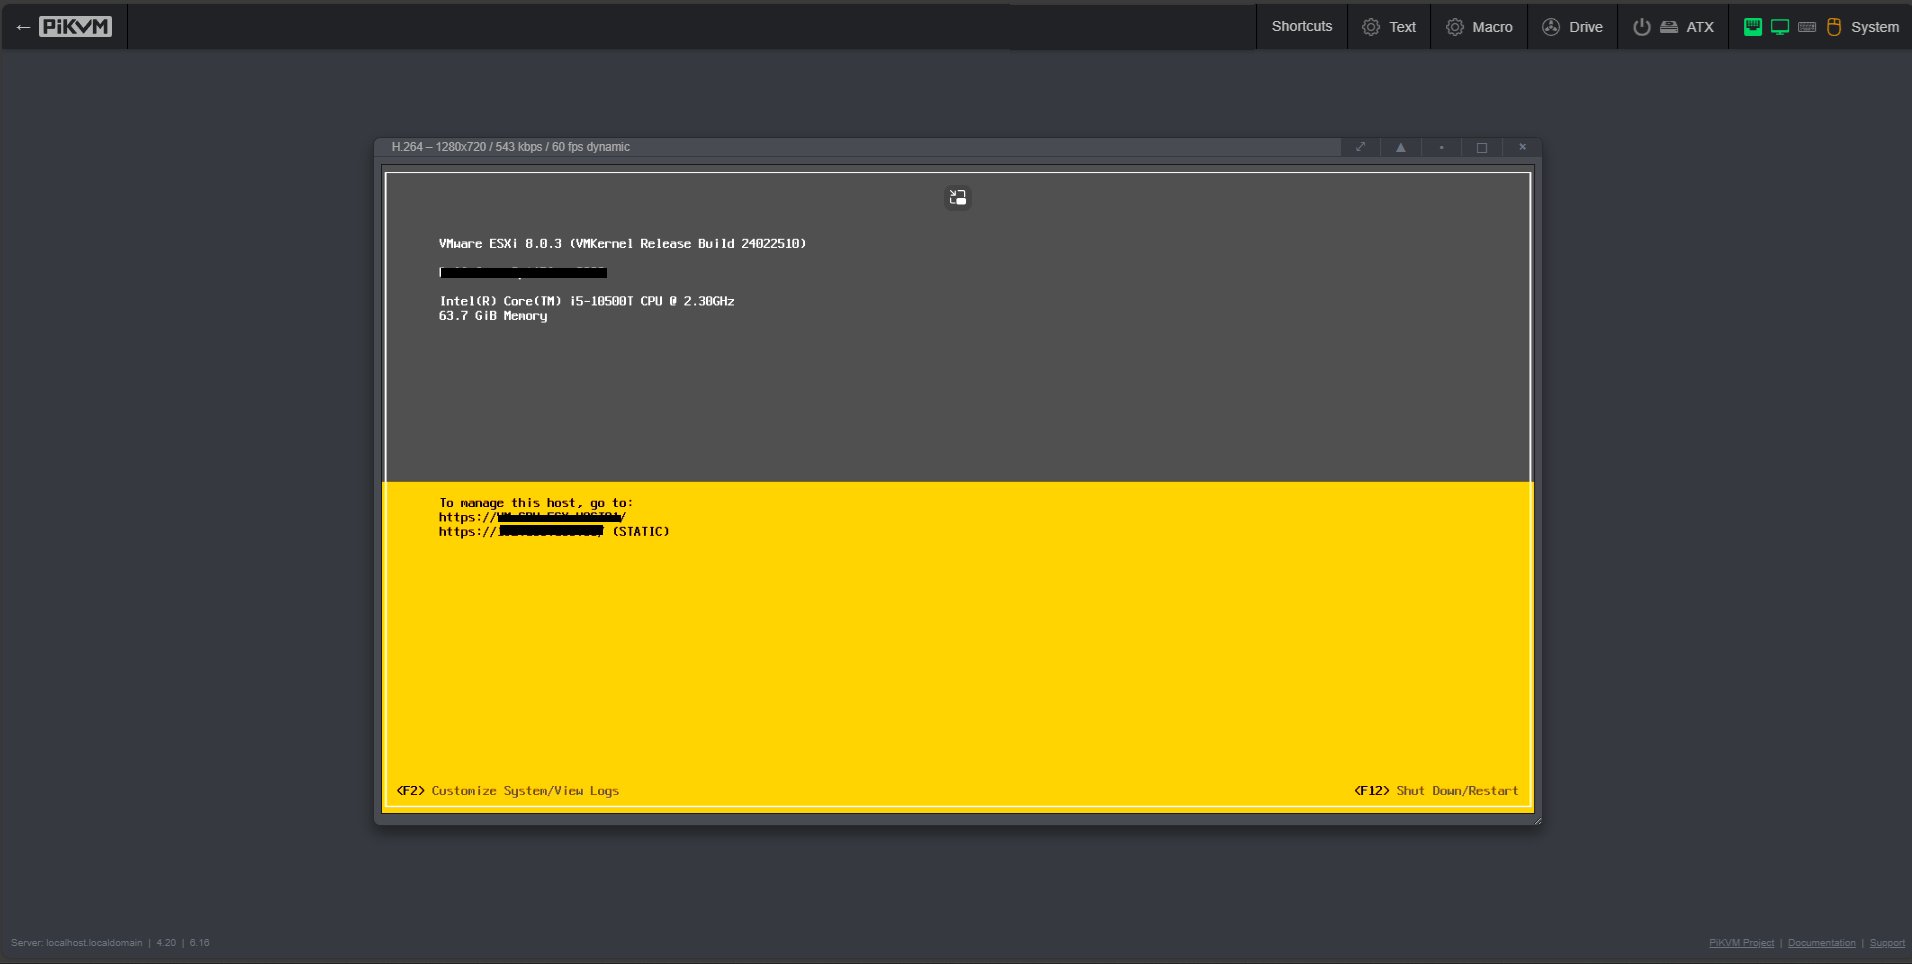
Task: Click the green video monitor status icon
Action: pyautogui.click(x=1780, y=27)
